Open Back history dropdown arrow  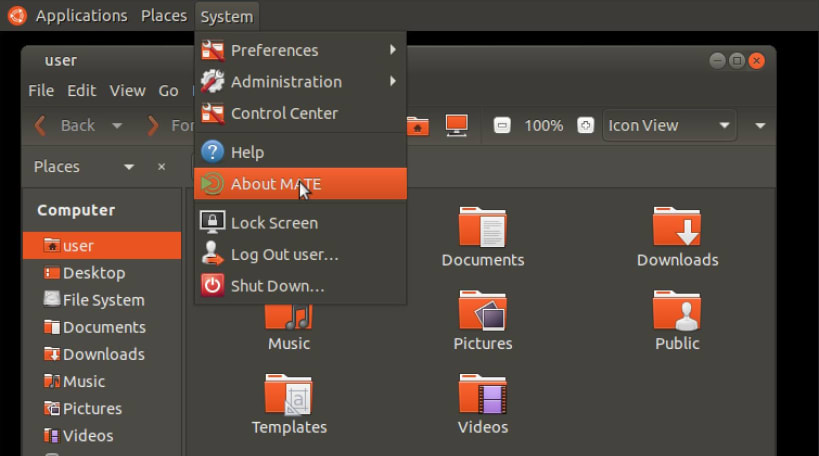click(117, 125)
